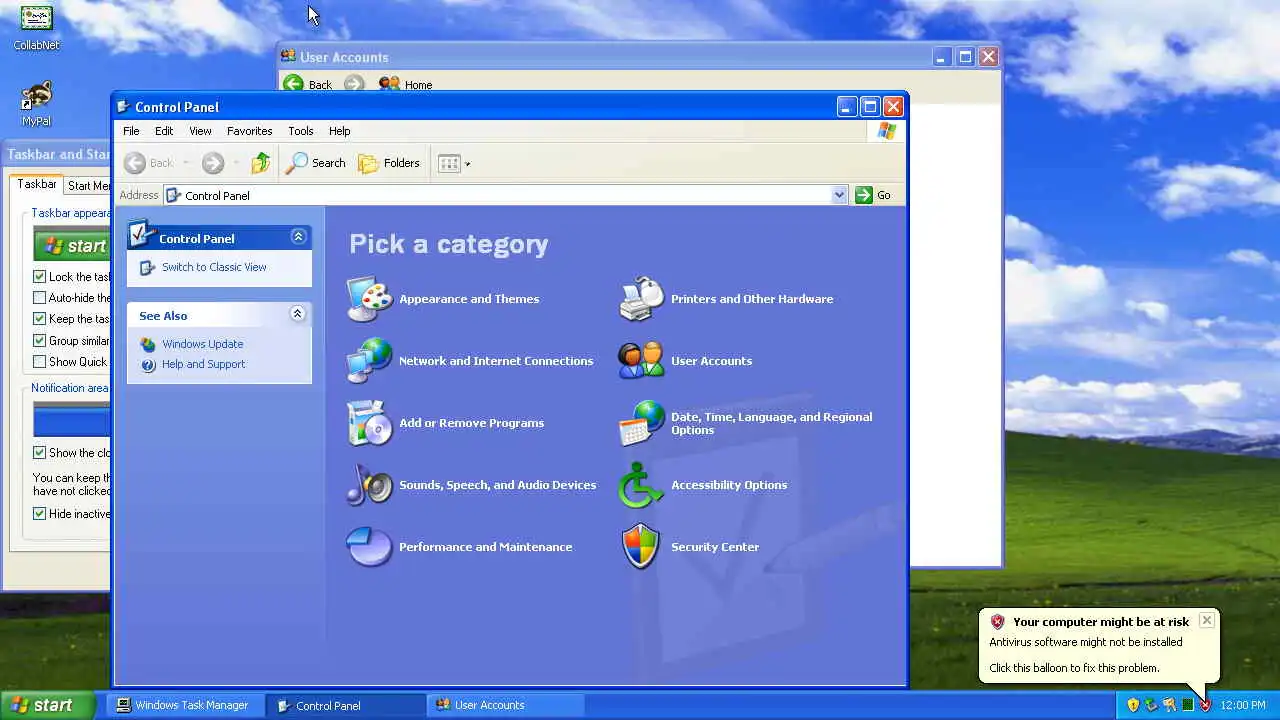This screenshot has height=720, width=1280.
Task: Open the Appearance and Themes category icon
Action: tap(369, 299)
